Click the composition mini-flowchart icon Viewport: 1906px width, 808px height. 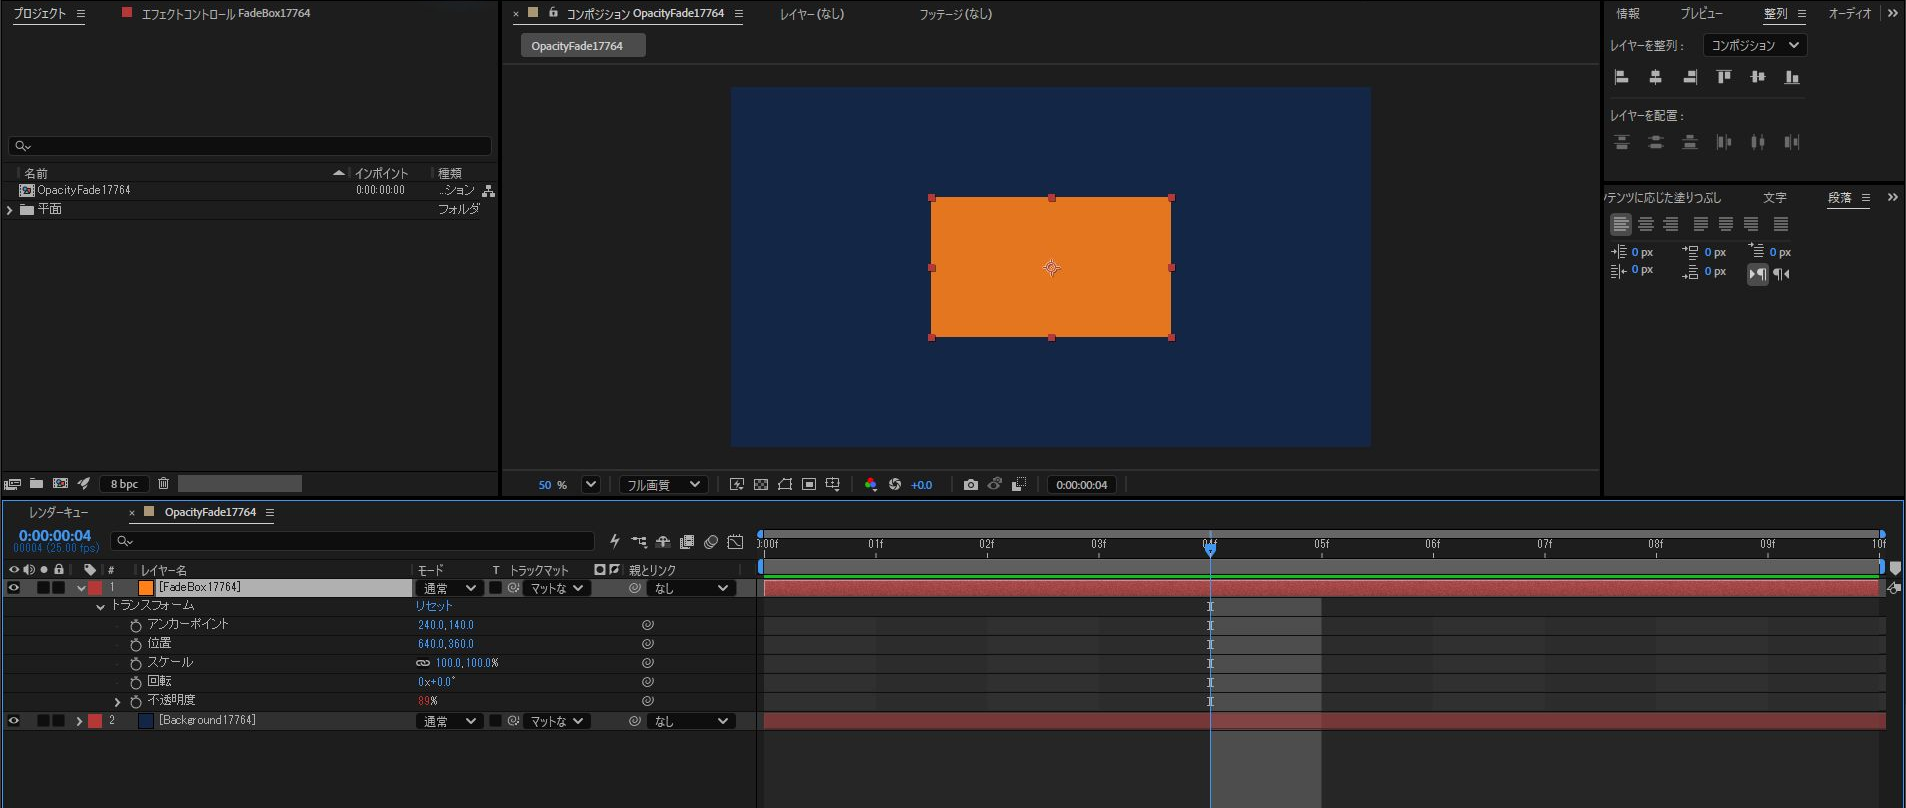(639, 542)
